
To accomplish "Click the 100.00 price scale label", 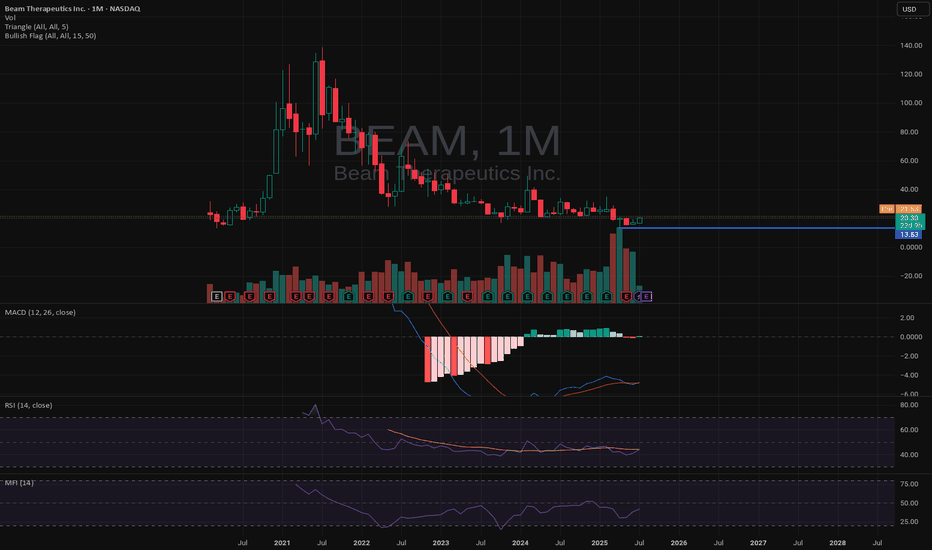I will click(x=911, y=103).
